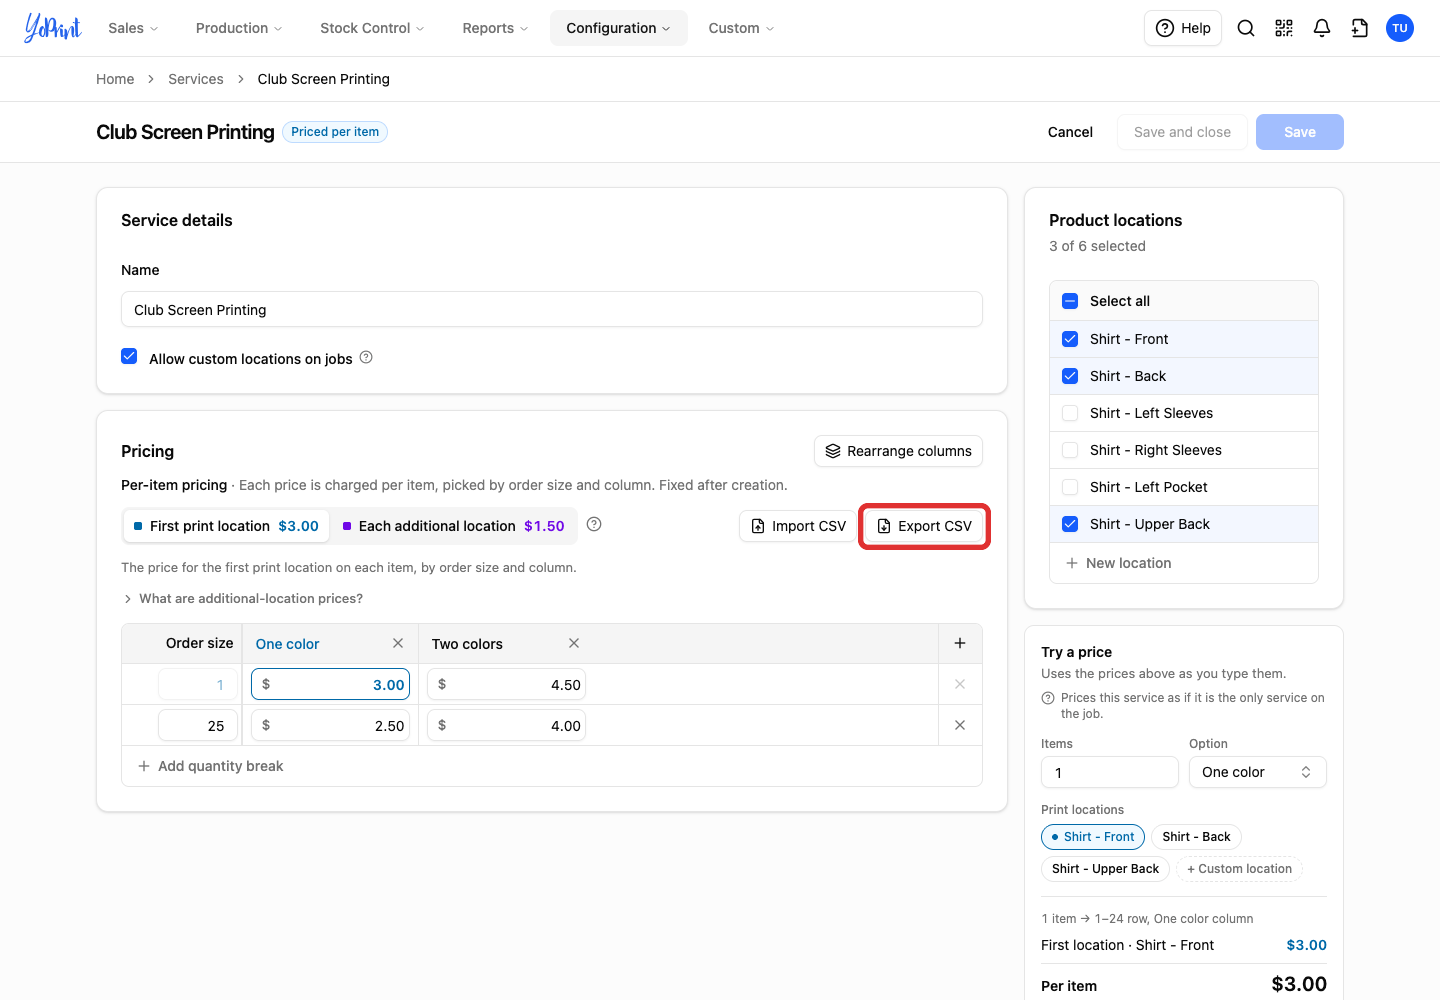Remove the Two colors column
The width and height of the screenshot is (1440, 1000).
pos(574,643)
